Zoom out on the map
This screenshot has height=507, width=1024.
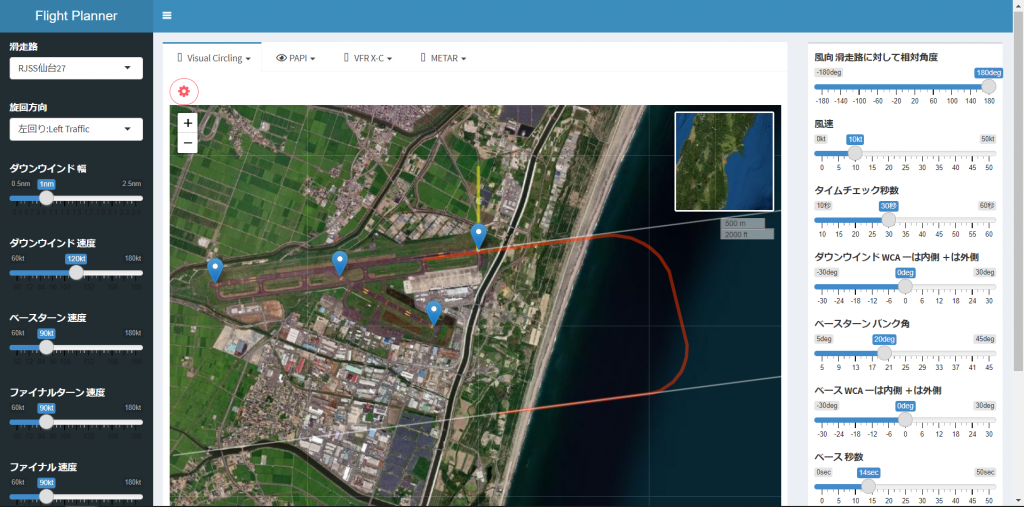(188, 143)
